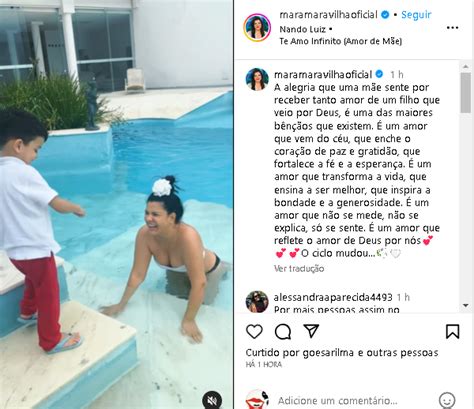Image resolution: width=474 pixels, height=409 pixels.
Task: Save post with the bookmark icon
Action: point(452,331)
